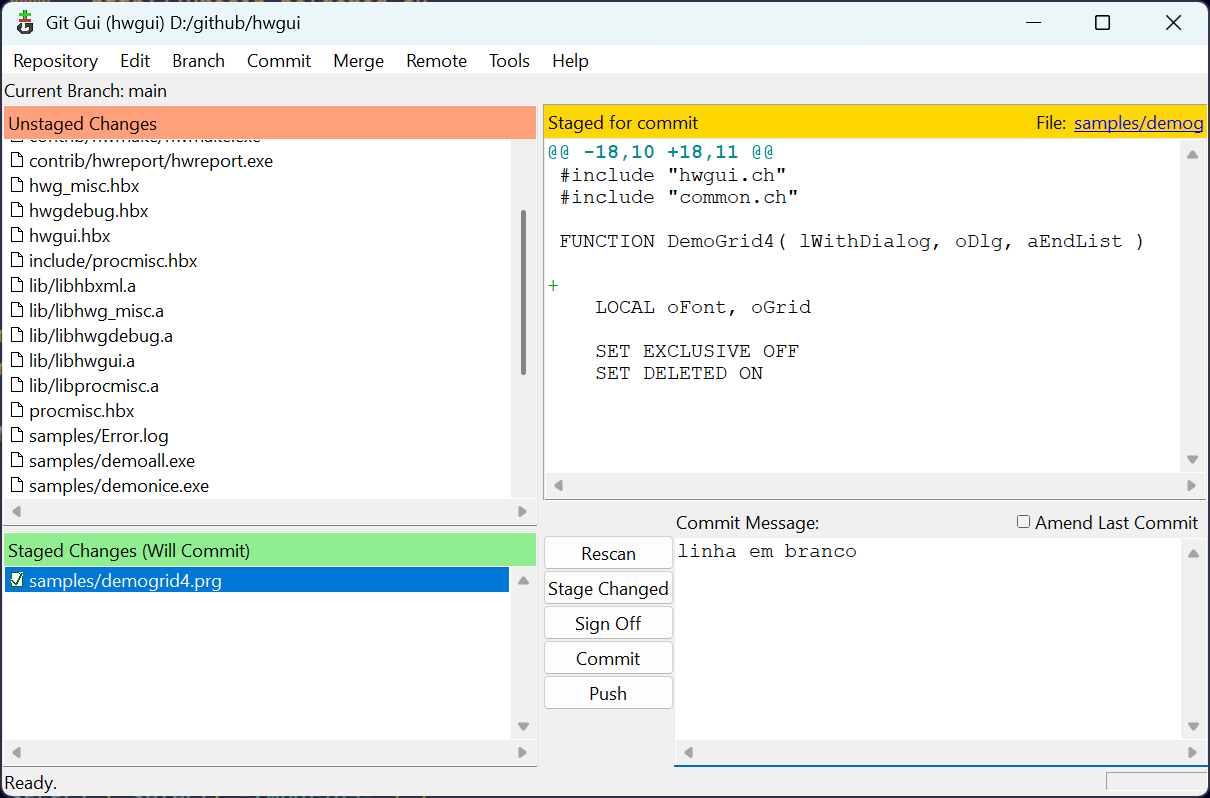The width and height of the screenshot is (1210, 798).
Task: Select lib/libhwgui.a in the unstaged list
Action: pos(82,361)
